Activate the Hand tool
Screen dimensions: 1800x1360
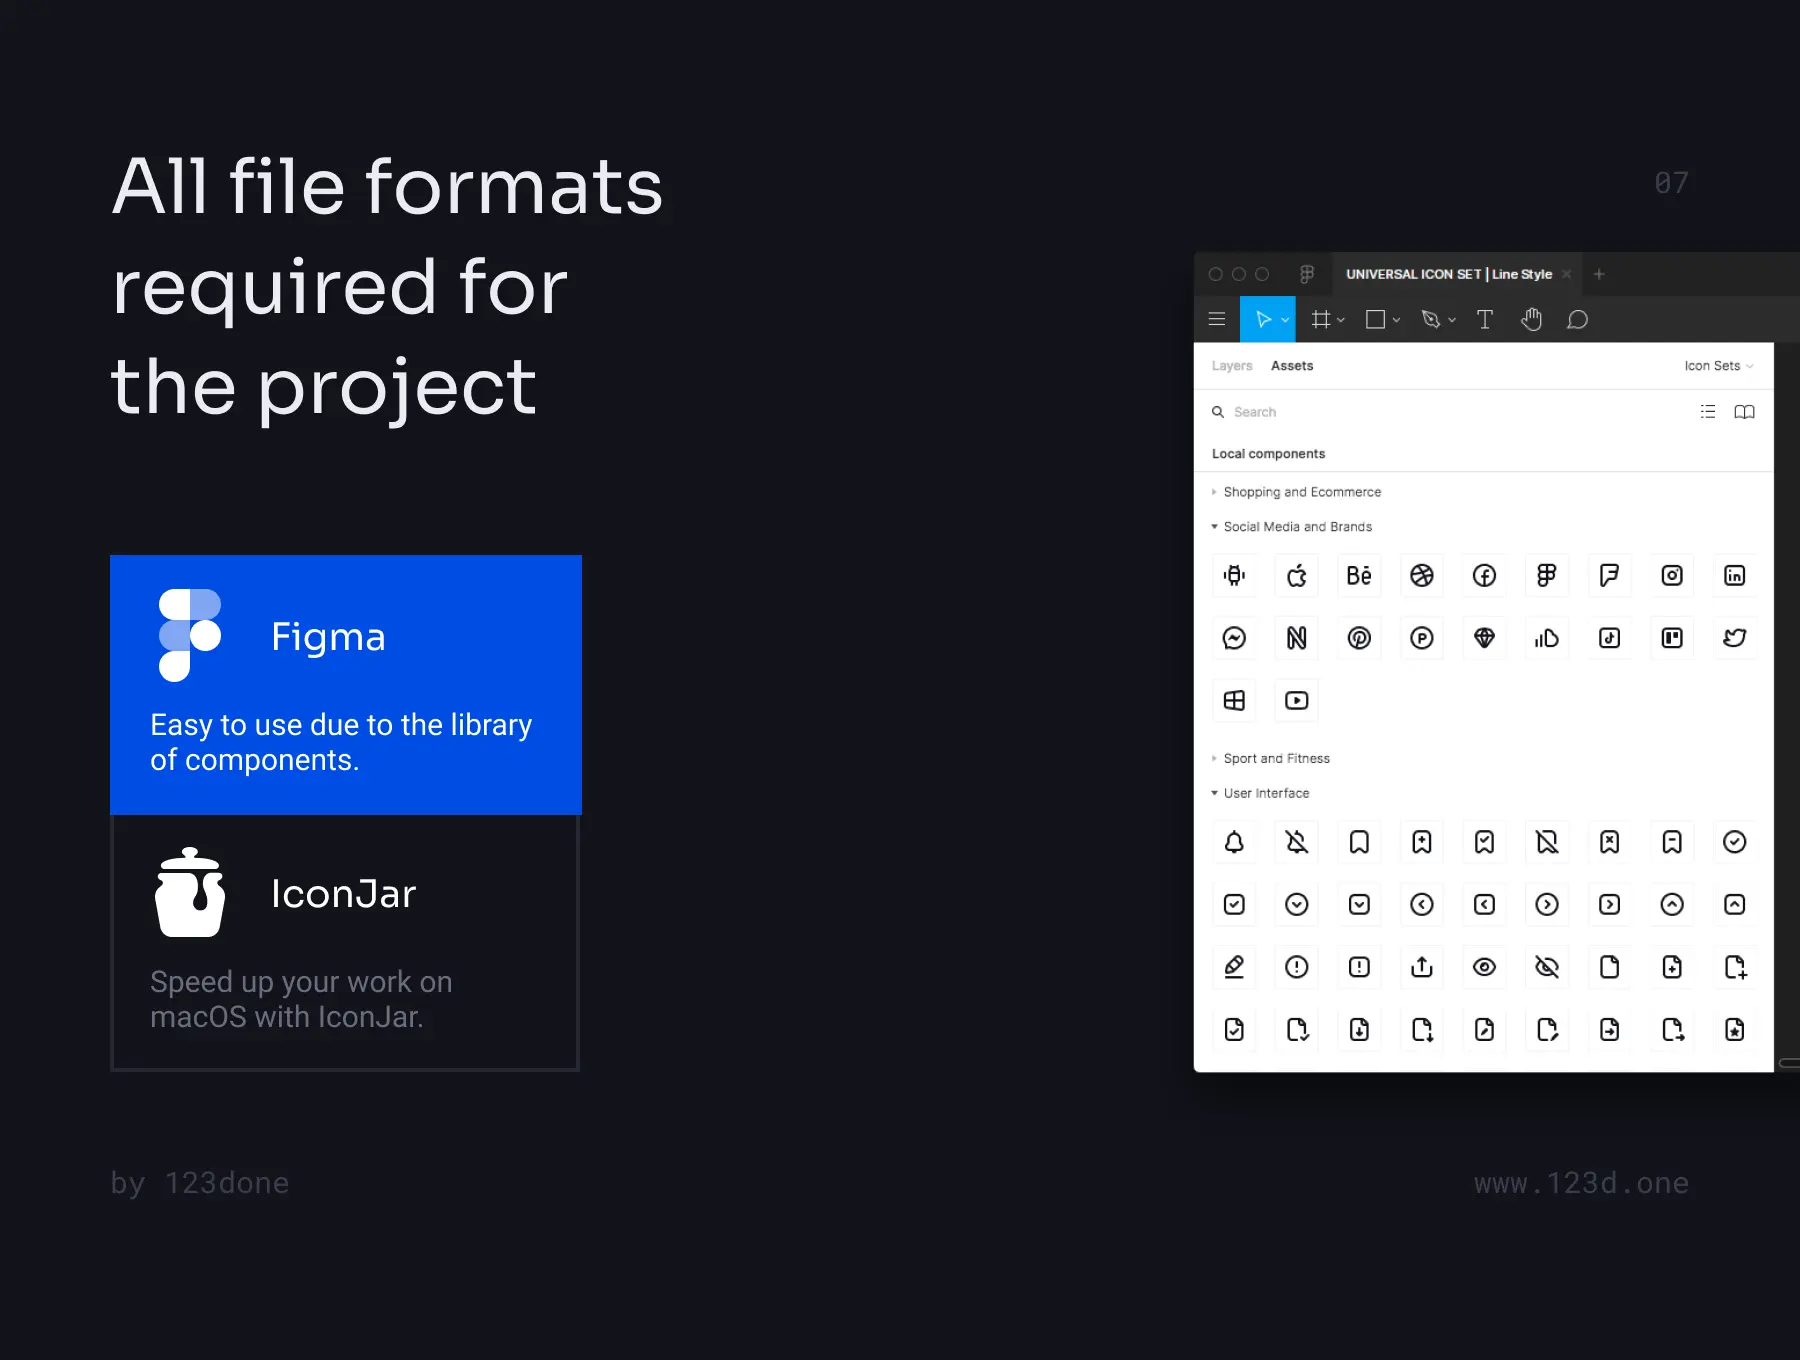click(1531, 320)
